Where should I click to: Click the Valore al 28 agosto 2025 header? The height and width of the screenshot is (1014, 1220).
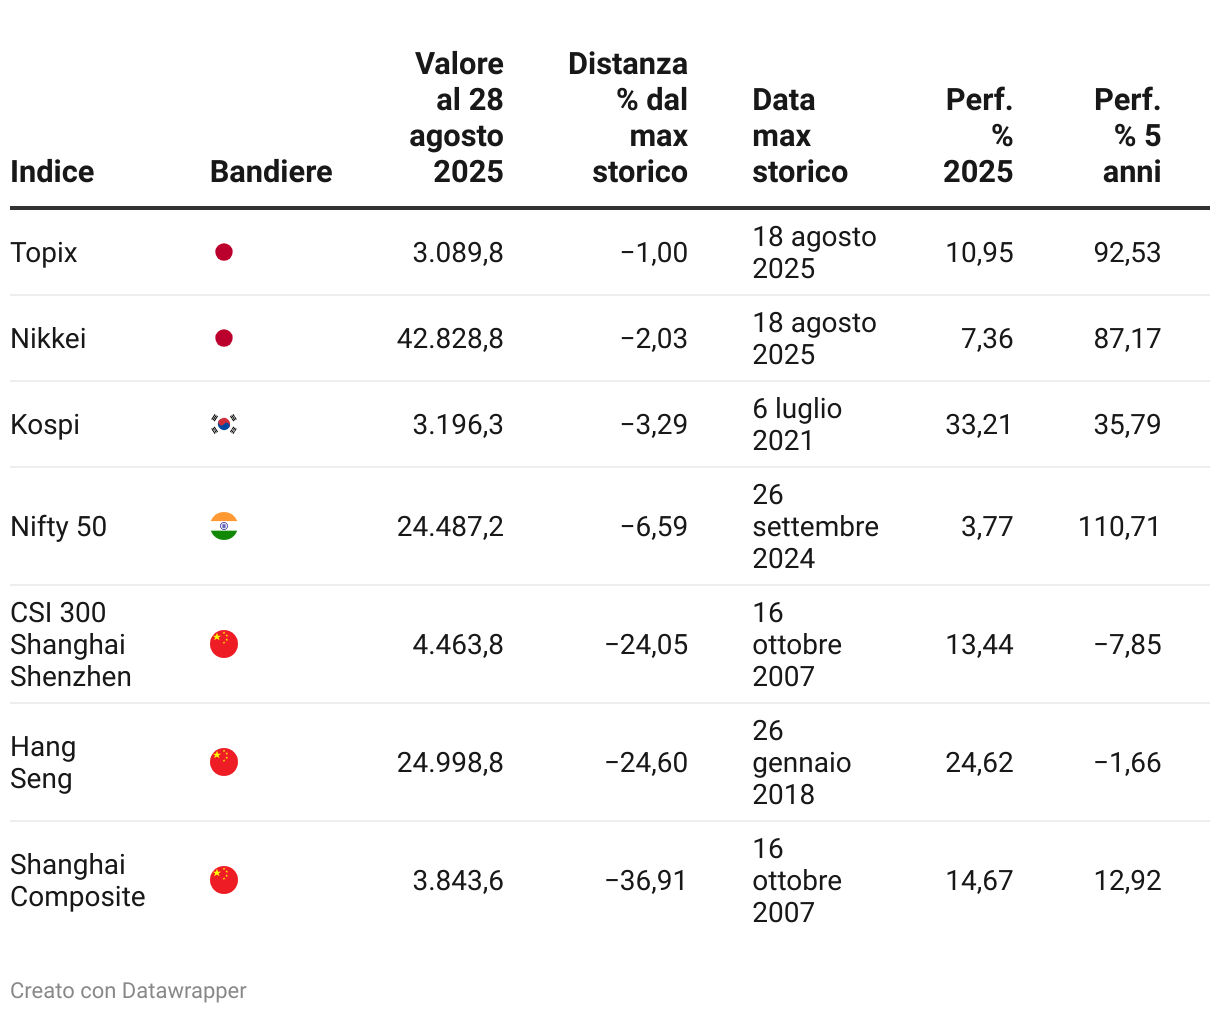457,118
